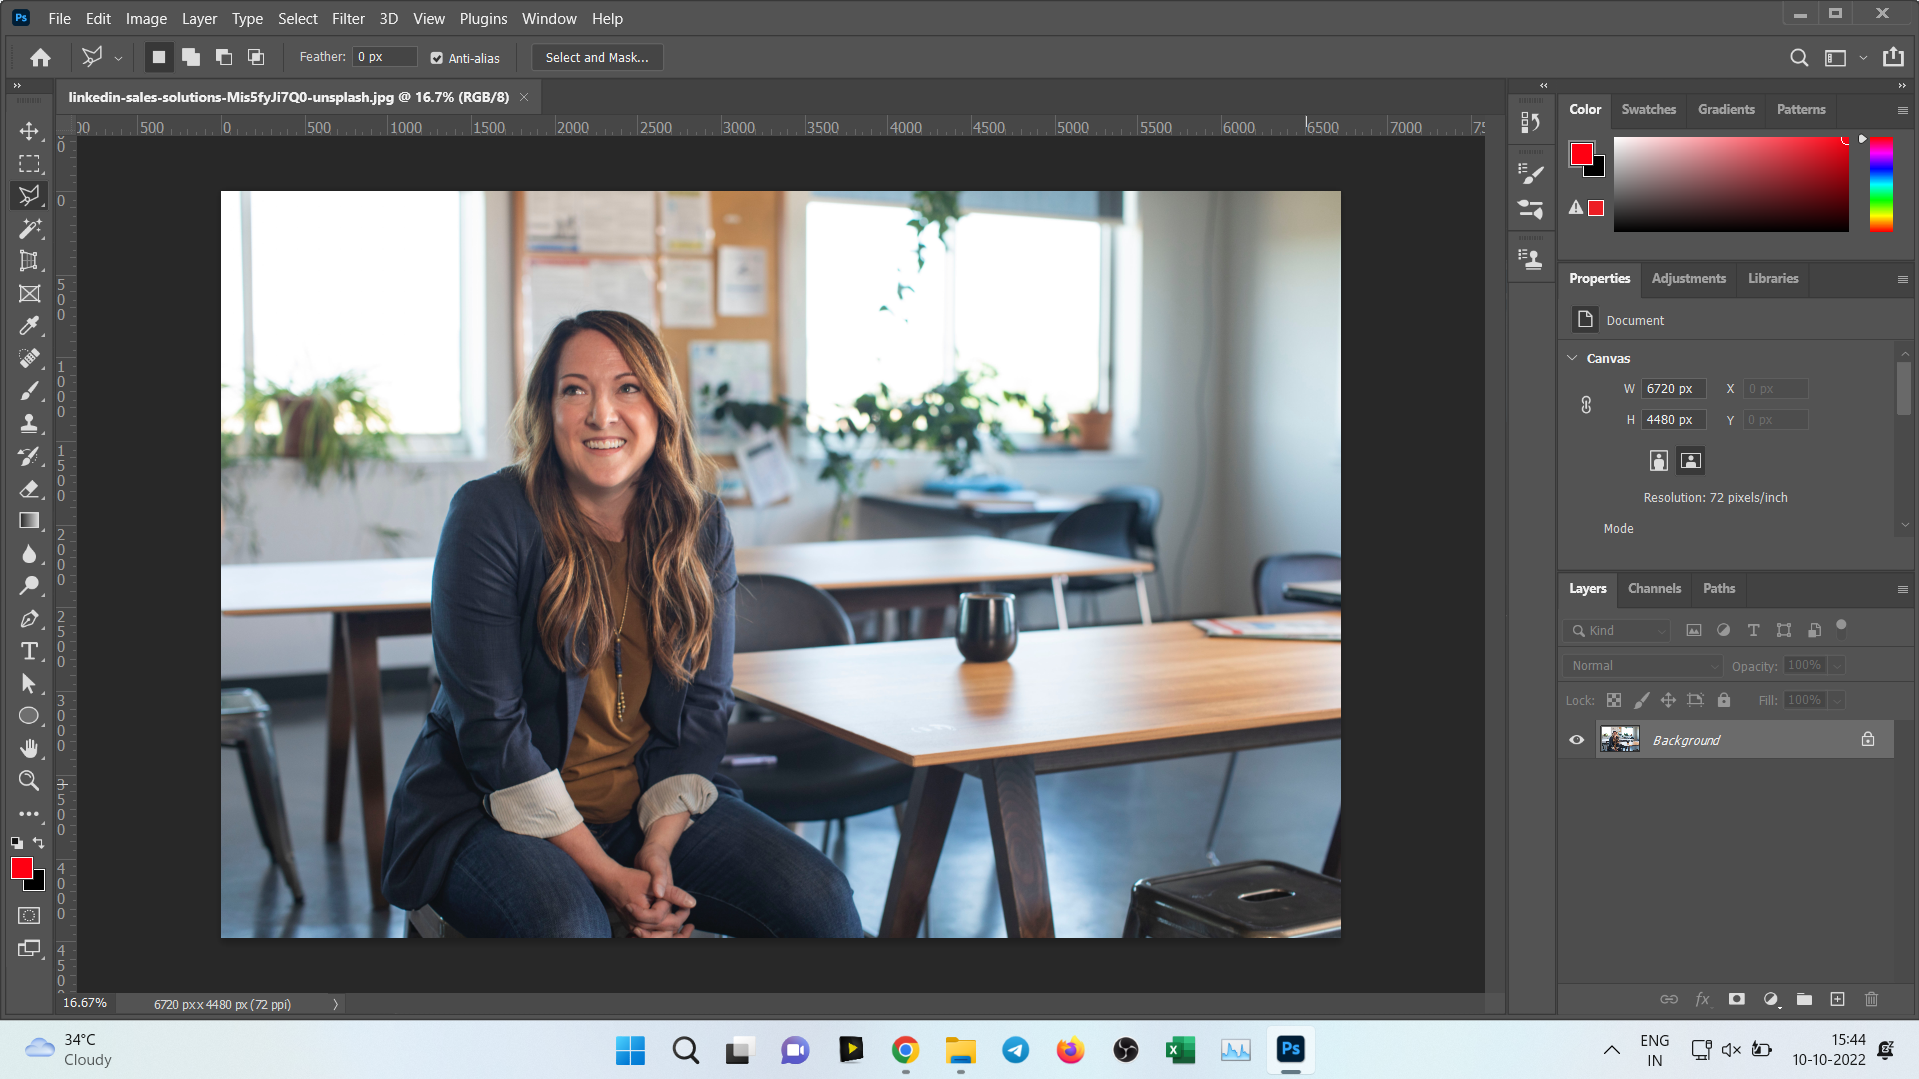This screenshot has width=1919, height=1079.
Task: Switch to the Swatches tab
Action: [1648, 109]
